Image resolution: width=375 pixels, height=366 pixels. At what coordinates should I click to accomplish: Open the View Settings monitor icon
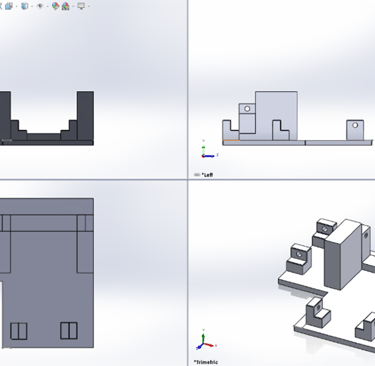pyautogui.click(x=81, y=6)
